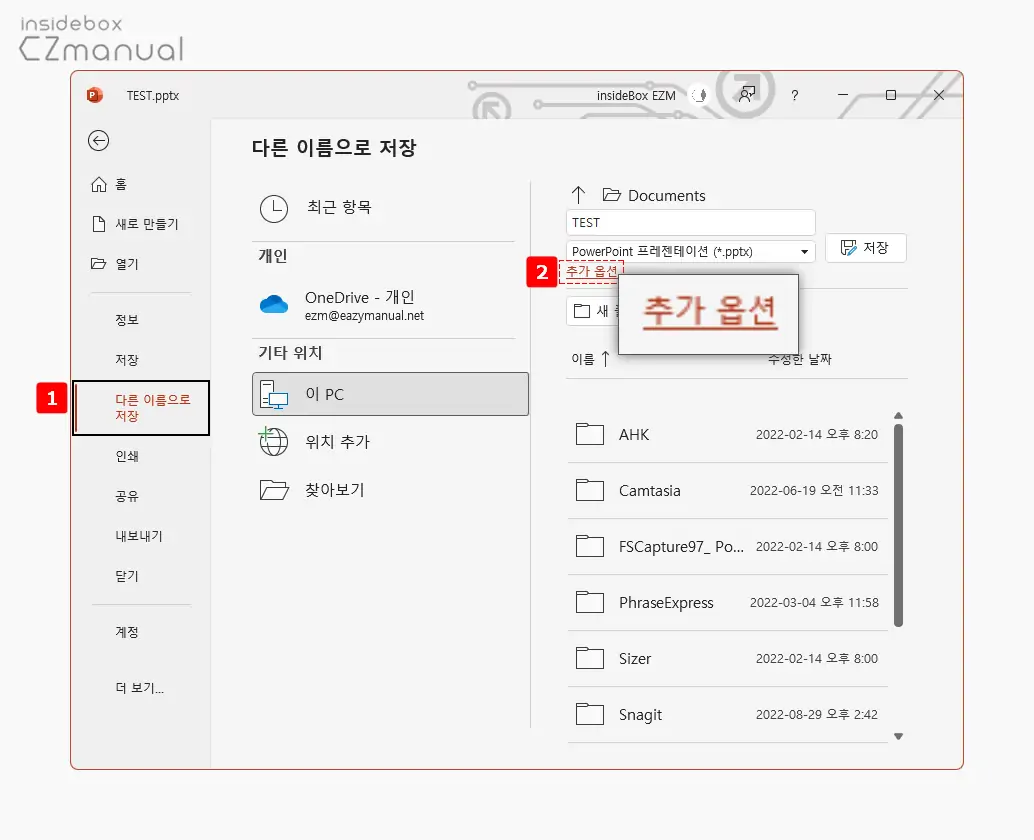This screenshot has width=1034, height=840.
Task: Click the scroll up arrow in file list
Action: coord(898,415)
